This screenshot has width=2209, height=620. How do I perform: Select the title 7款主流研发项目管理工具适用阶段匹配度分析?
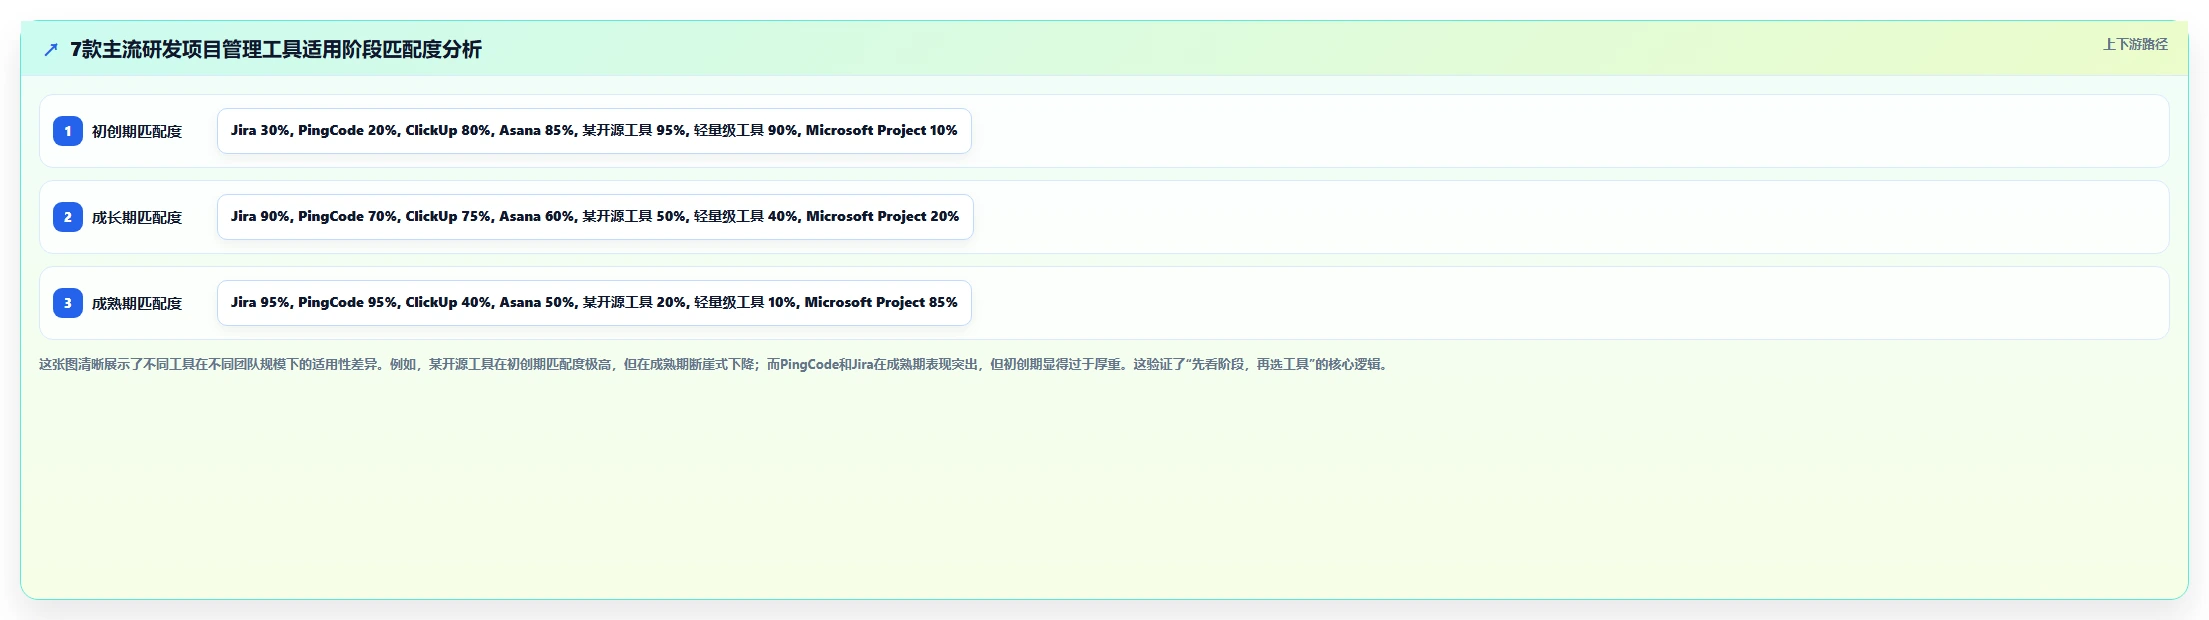click(276, 49)
